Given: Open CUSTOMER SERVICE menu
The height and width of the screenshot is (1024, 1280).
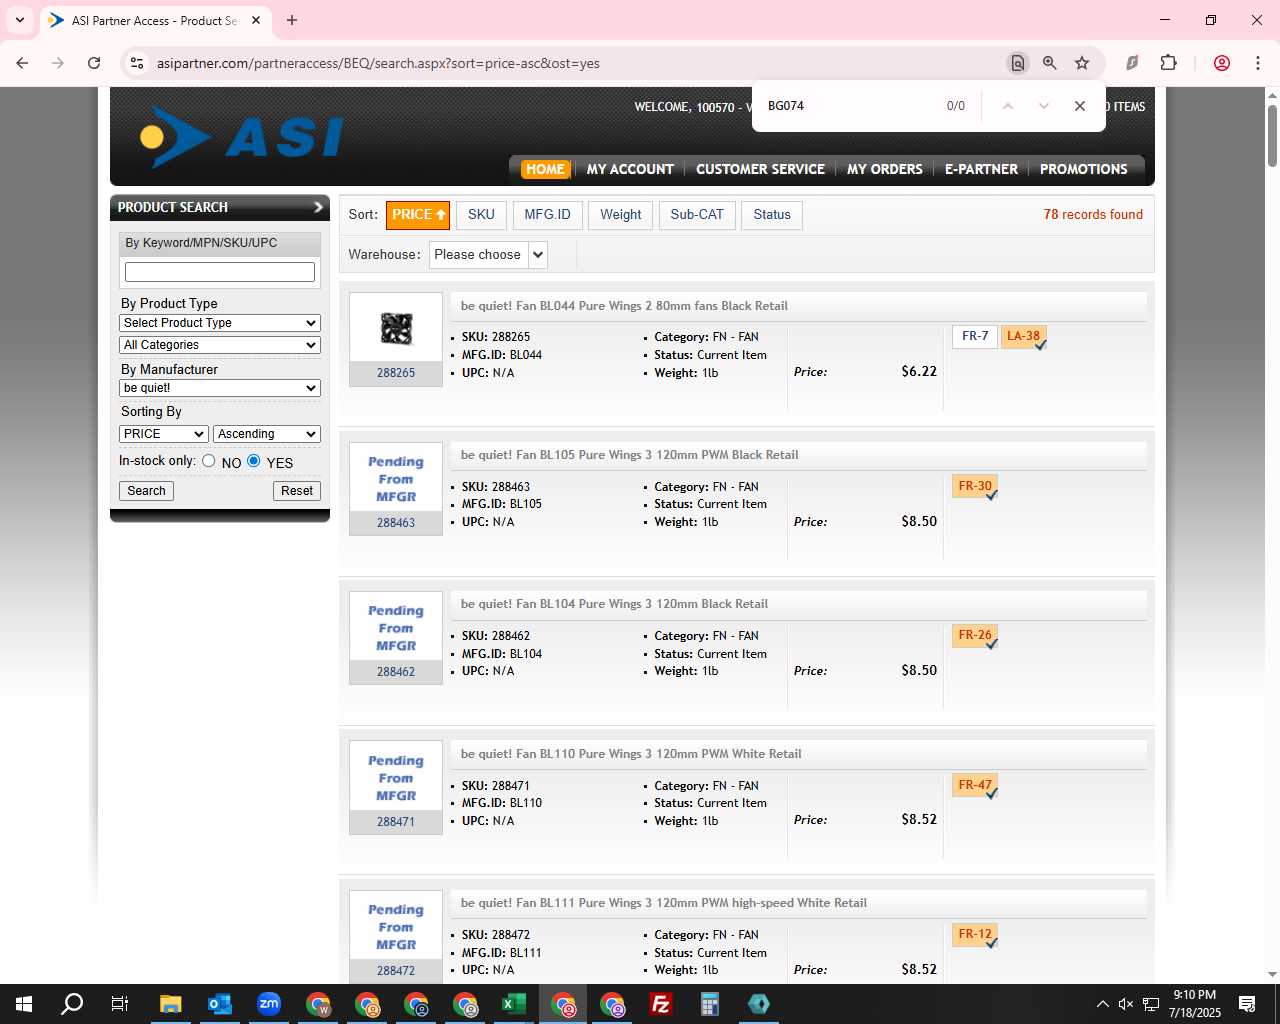Looking at the screenshot, I should (760, 169).
